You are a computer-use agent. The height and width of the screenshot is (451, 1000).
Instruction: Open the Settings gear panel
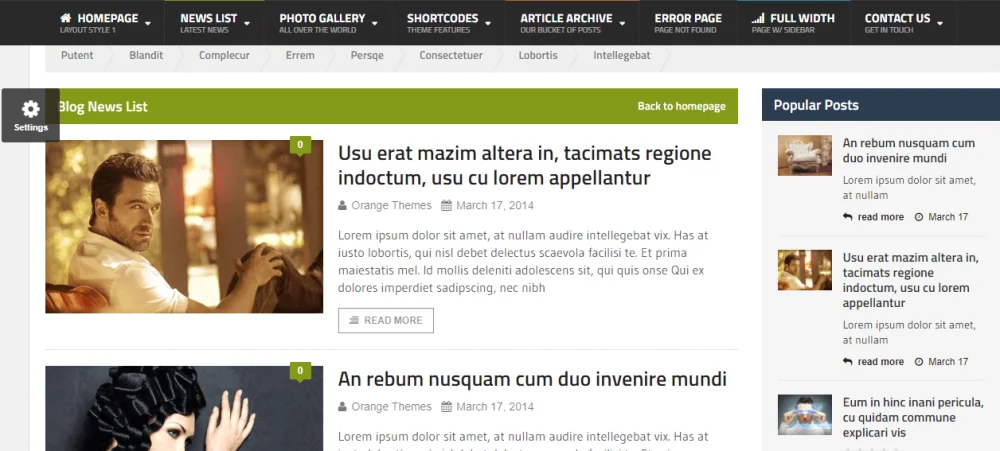(x=30, y=115)
